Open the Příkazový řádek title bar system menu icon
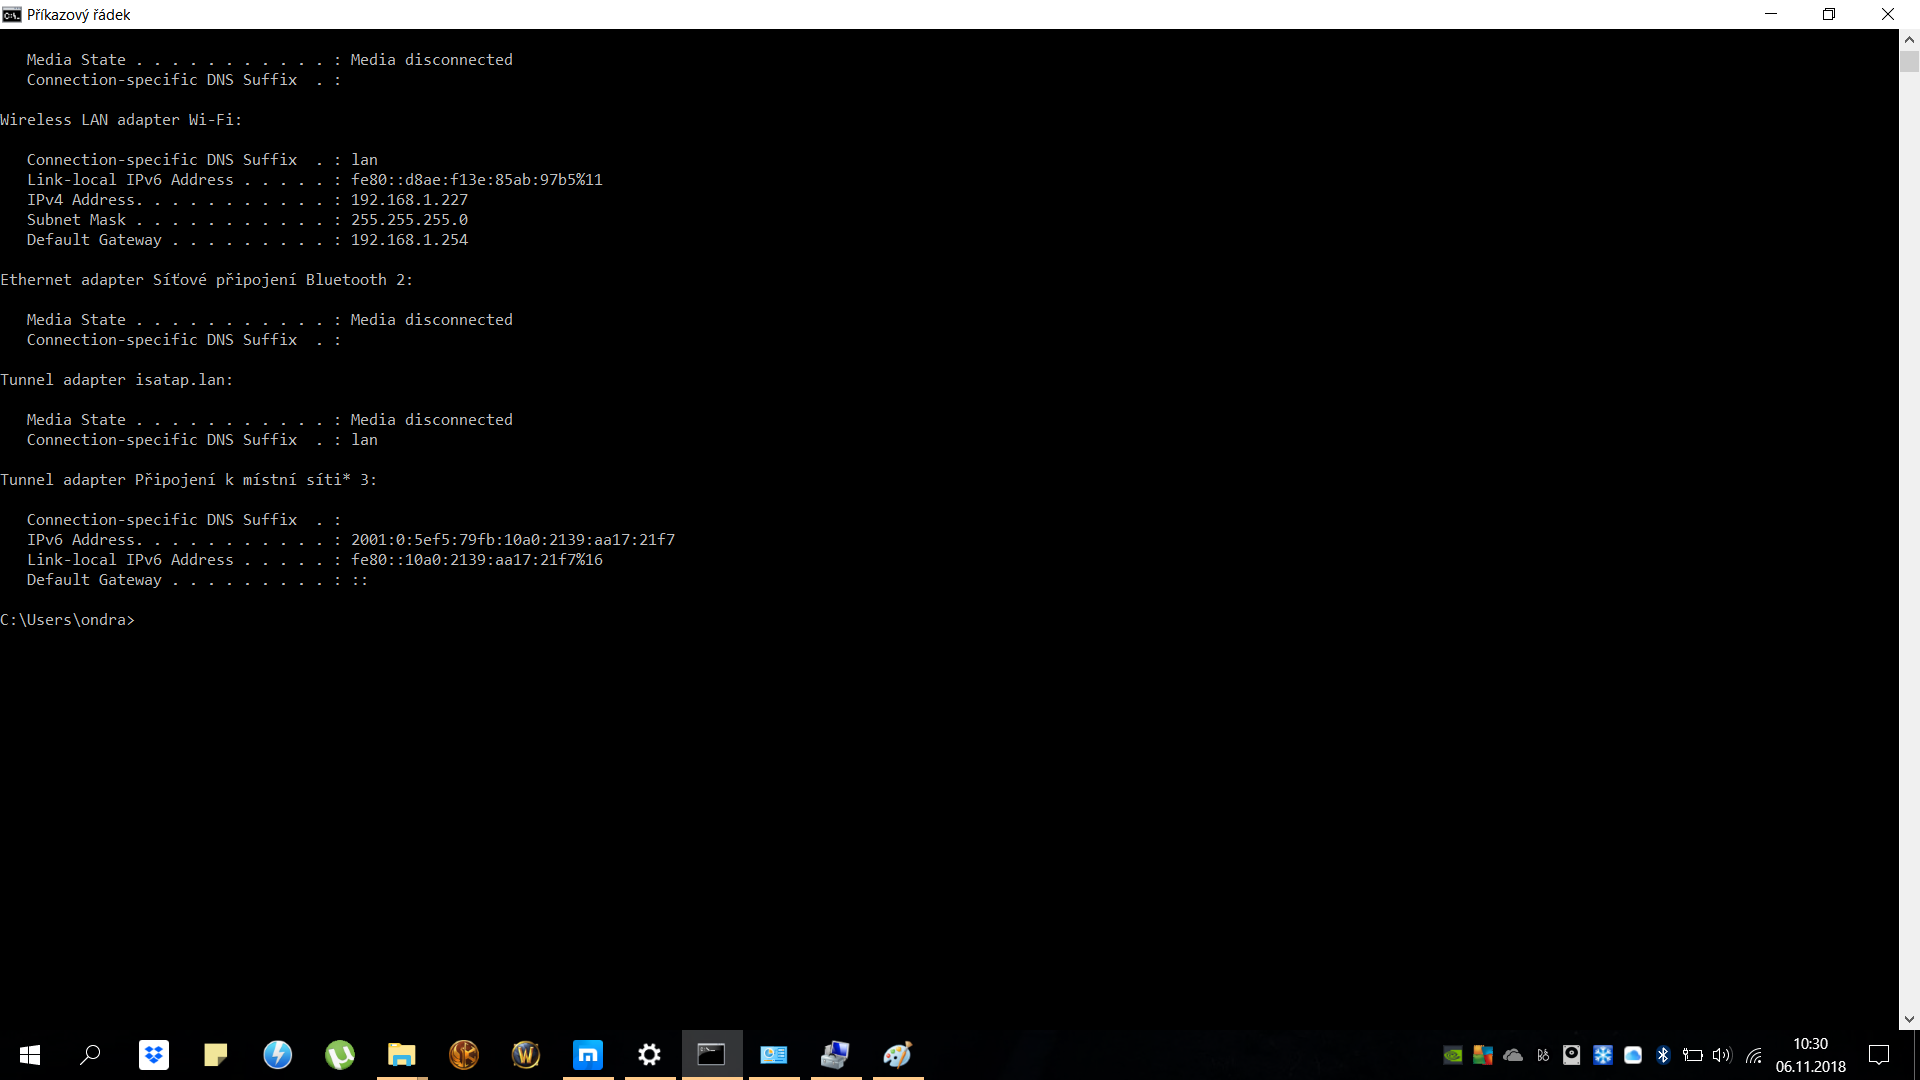The image size is (1920, 1080). (12, 14)
